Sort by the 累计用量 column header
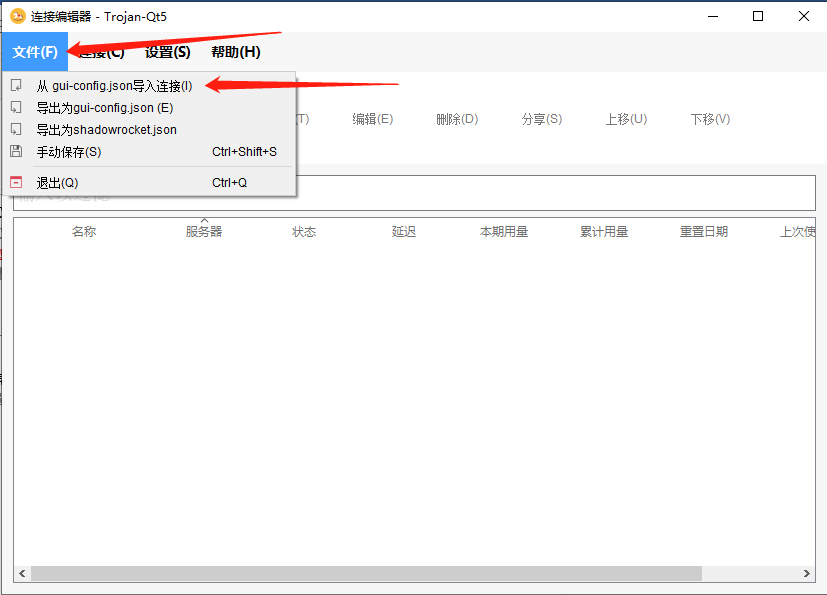 tap(604, 232)
